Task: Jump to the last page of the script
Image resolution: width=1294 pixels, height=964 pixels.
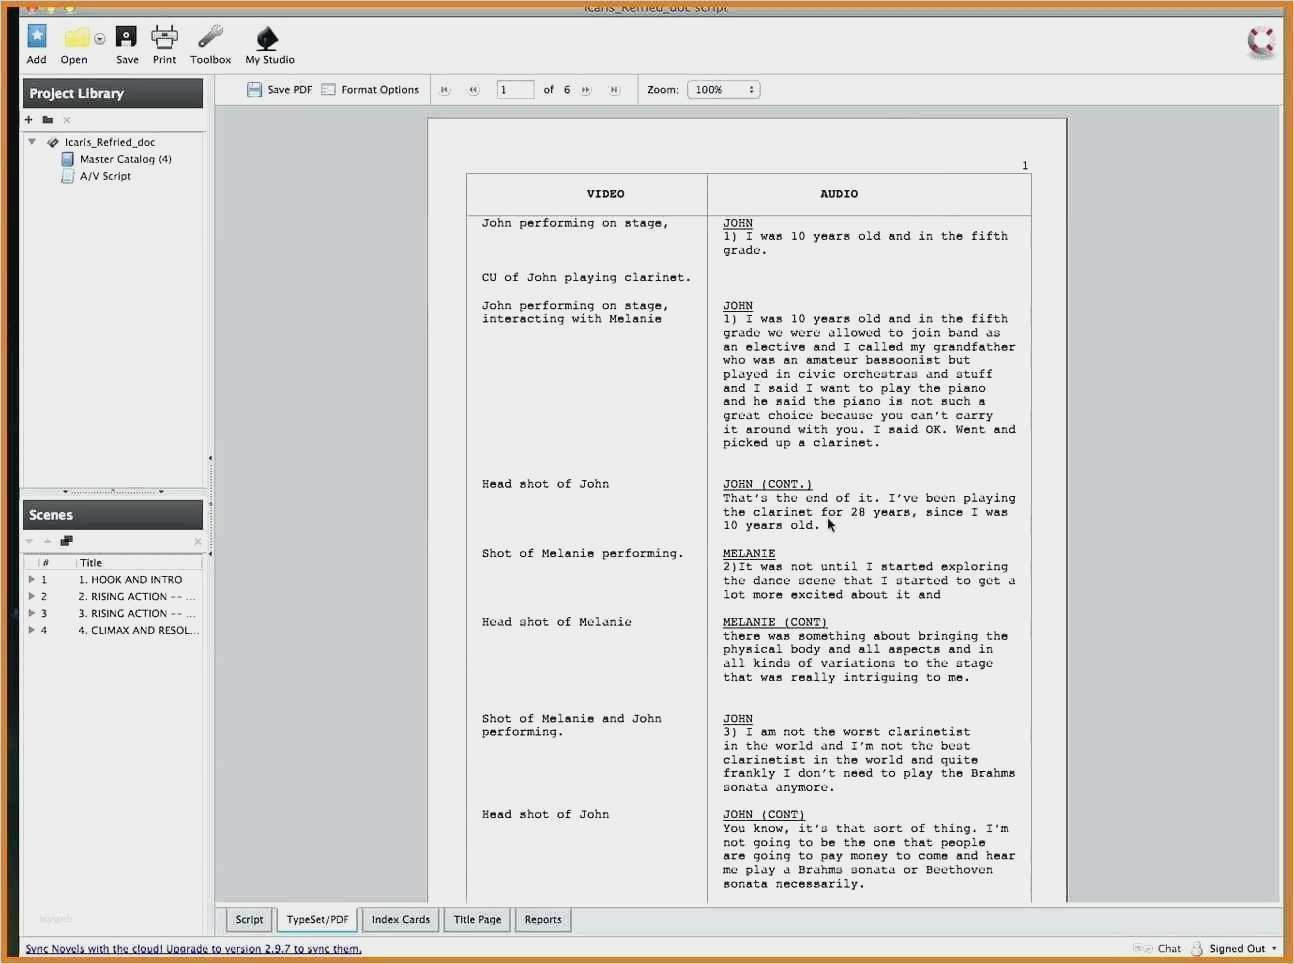Action: 613,89
